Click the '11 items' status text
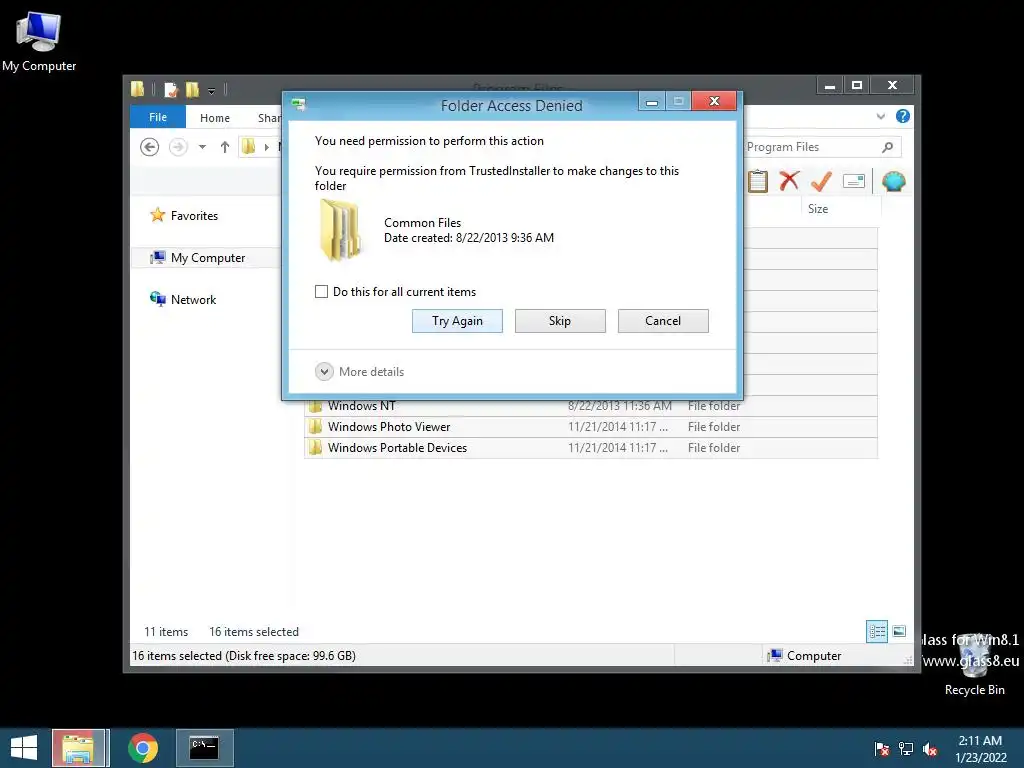This screenshot has width=1024, height=768. click(x=166, y=632)
